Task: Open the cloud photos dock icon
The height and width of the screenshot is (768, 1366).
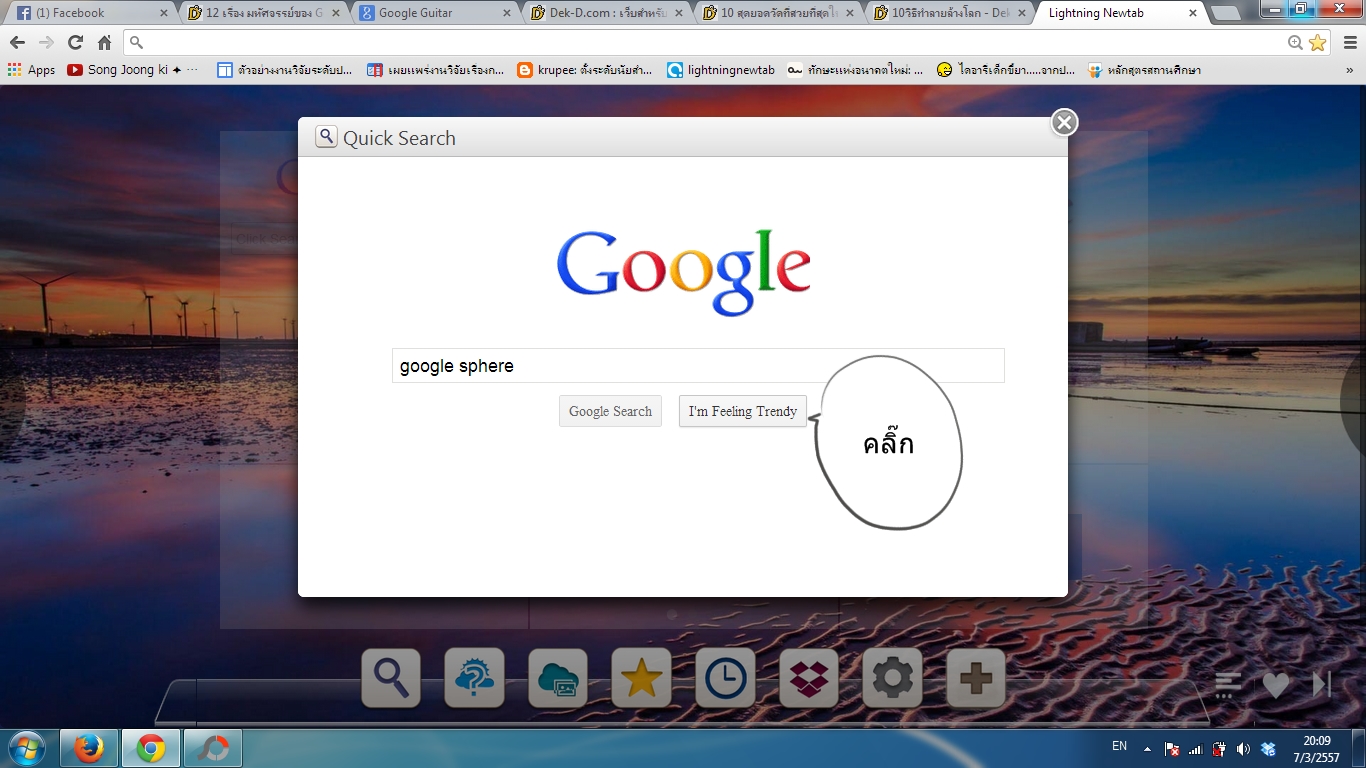Action: coord(558,678)
